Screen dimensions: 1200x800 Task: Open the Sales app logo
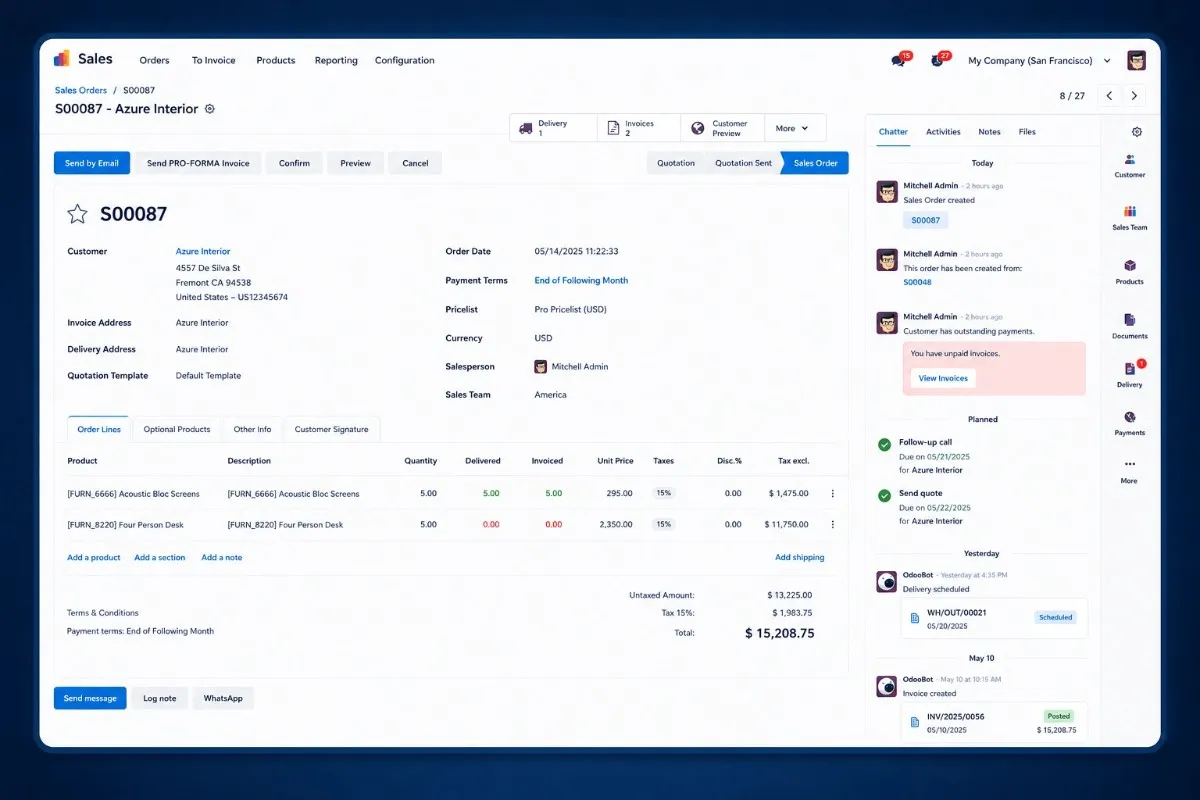click(x=62, y=59)
